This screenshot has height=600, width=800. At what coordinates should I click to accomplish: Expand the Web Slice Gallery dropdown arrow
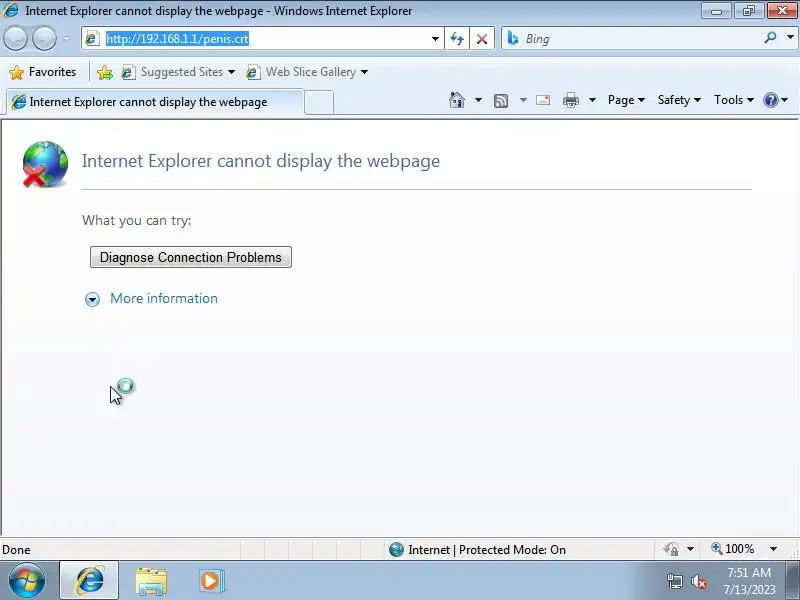pyautogui.click(x=364, y=72)
